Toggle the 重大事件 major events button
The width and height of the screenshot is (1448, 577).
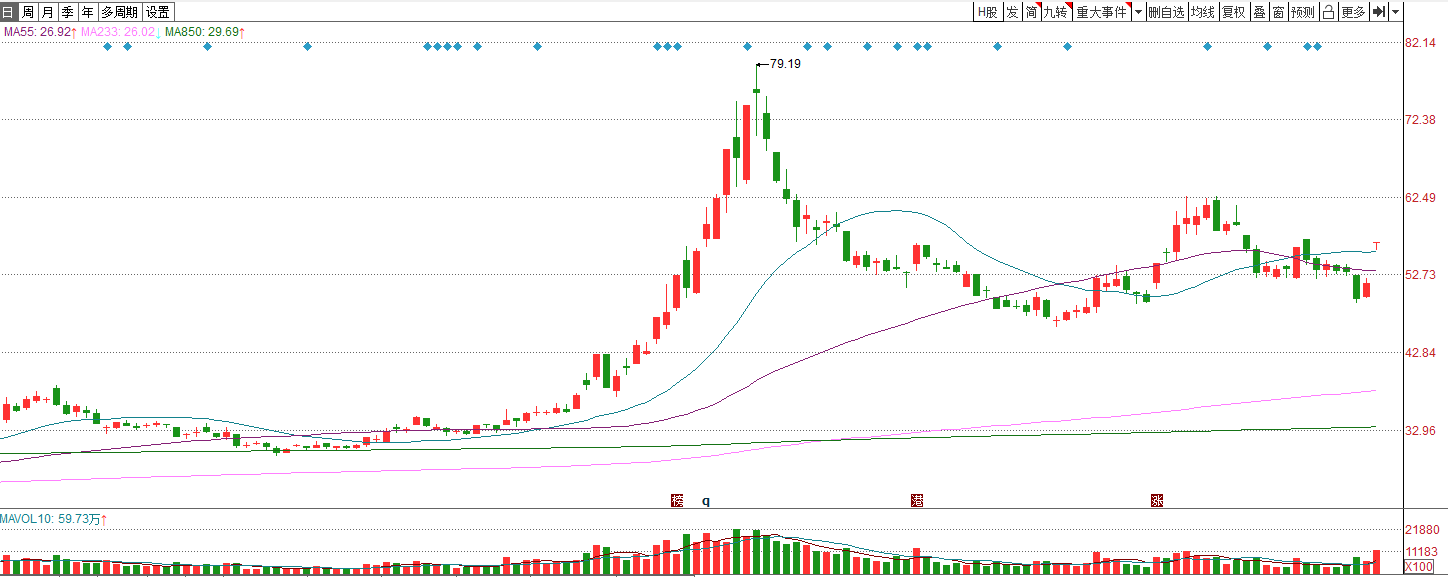(1102, 12)
